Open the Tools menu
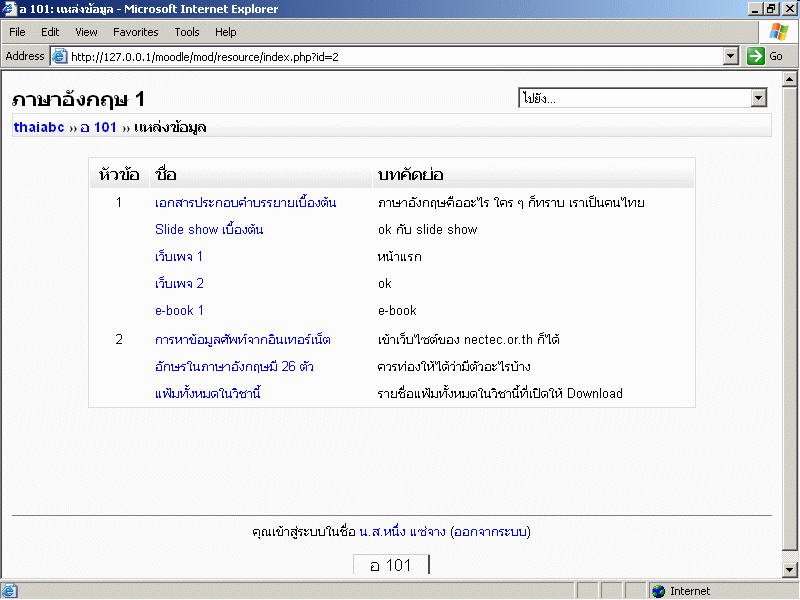Screen dimensions: 800x600 click(187, 32)
